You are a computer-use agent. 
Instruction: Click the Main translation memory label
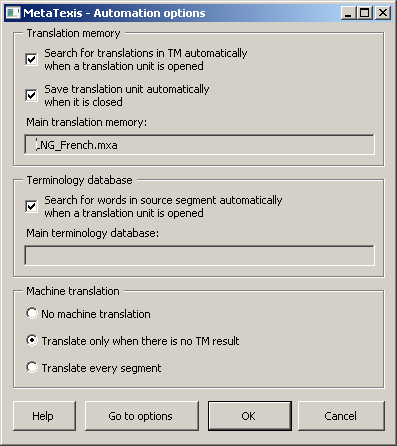coord(86,122)
